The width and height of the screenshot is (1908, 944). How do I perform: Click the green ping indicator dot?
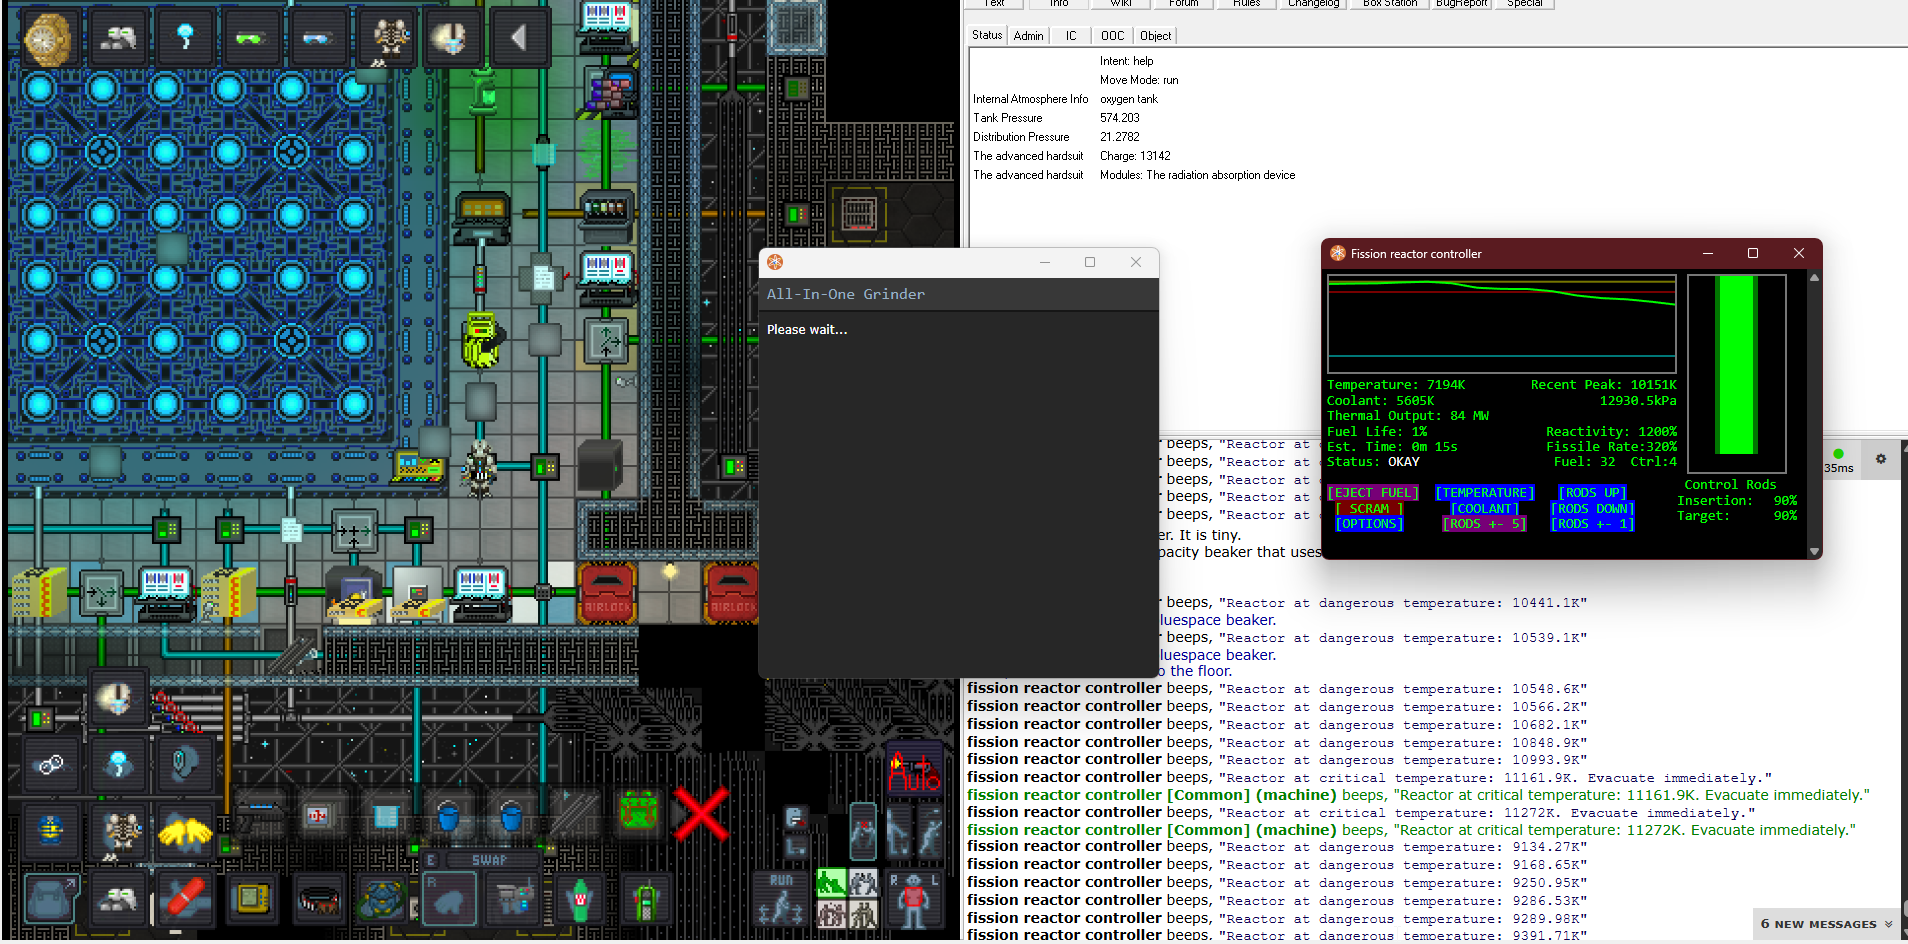pyautogui.click(x=1838, y=454)
